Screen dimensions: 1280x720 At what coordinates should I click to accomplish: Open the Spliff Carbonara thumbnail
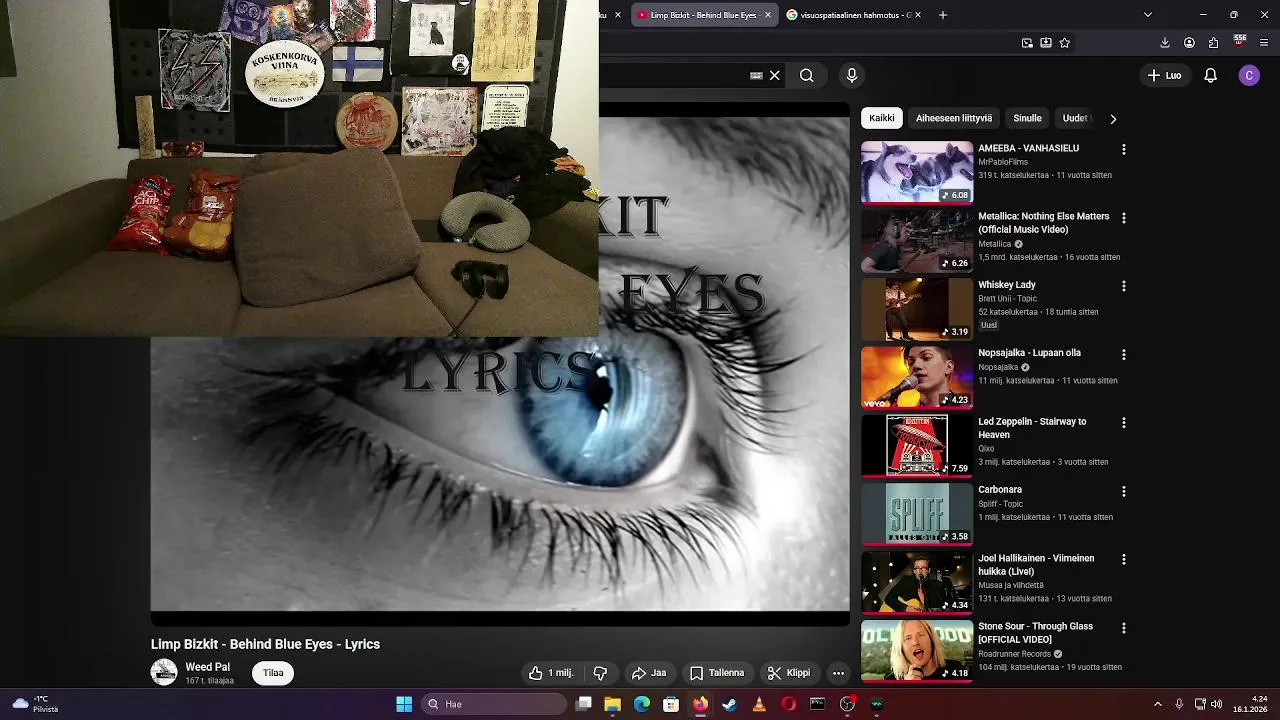point(917,514)
